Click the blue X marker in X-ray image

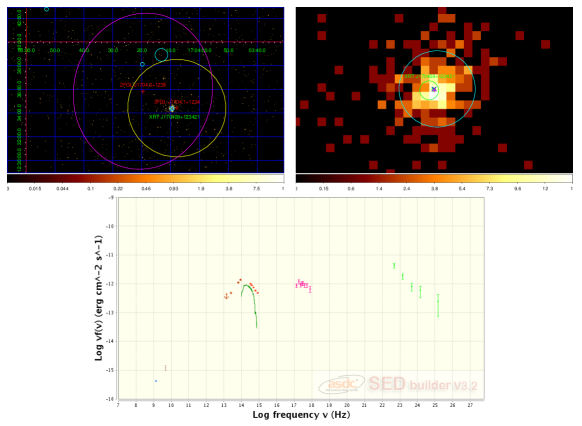(x=434, y=89)
